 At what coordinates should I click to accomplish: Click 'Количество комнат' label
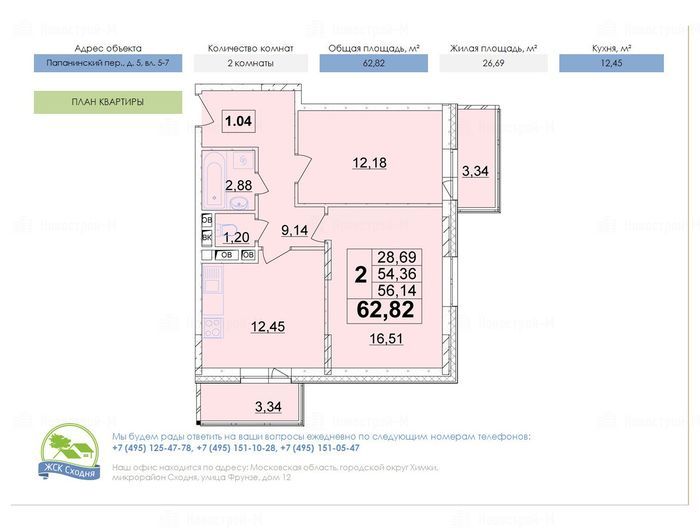pyautogui.click(x=250, y=48)
